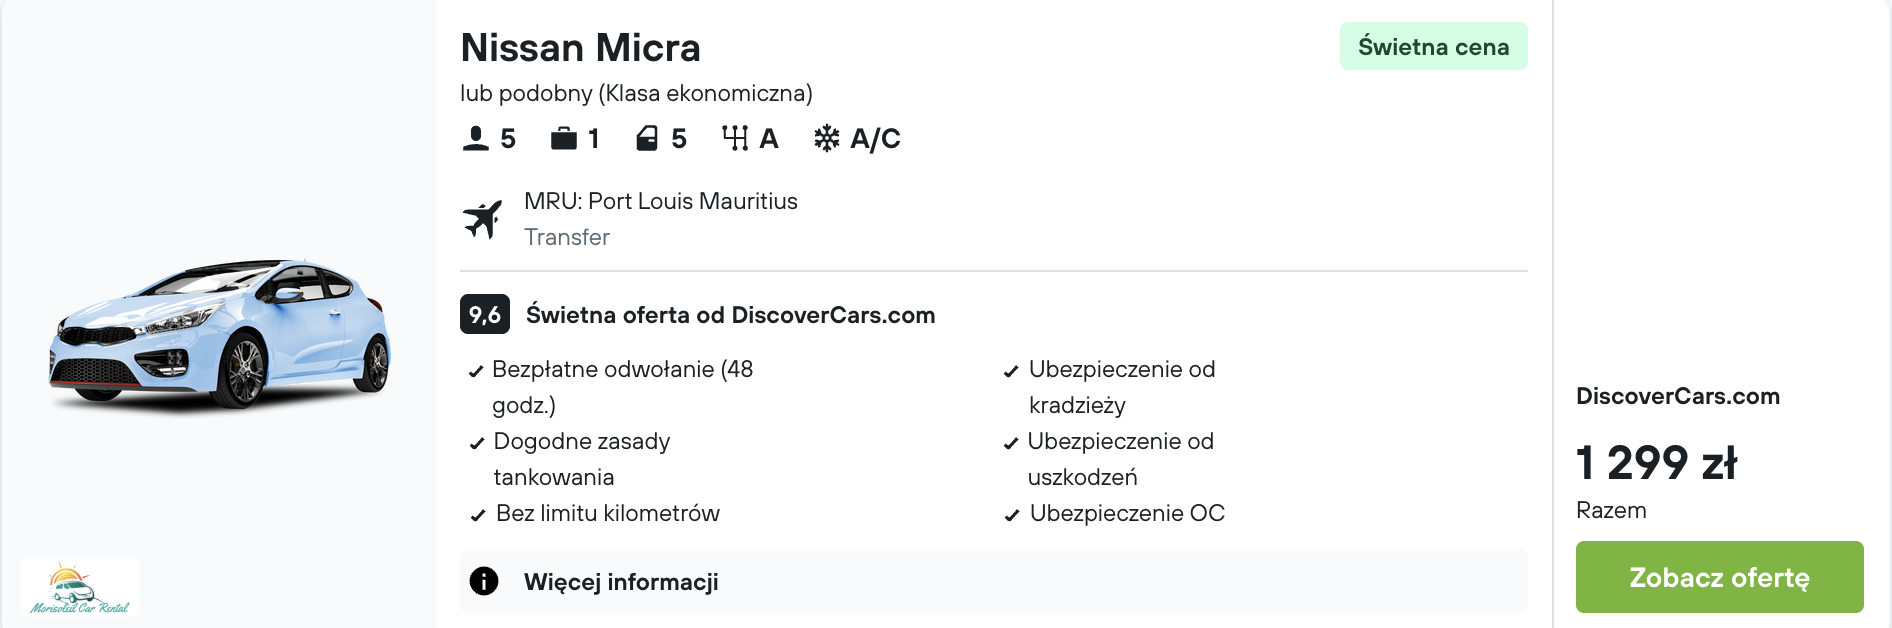The image size is (1892, 628).
Task: Click the Morisoleil Car Rental logo
Action: click(x=82, y=588)
